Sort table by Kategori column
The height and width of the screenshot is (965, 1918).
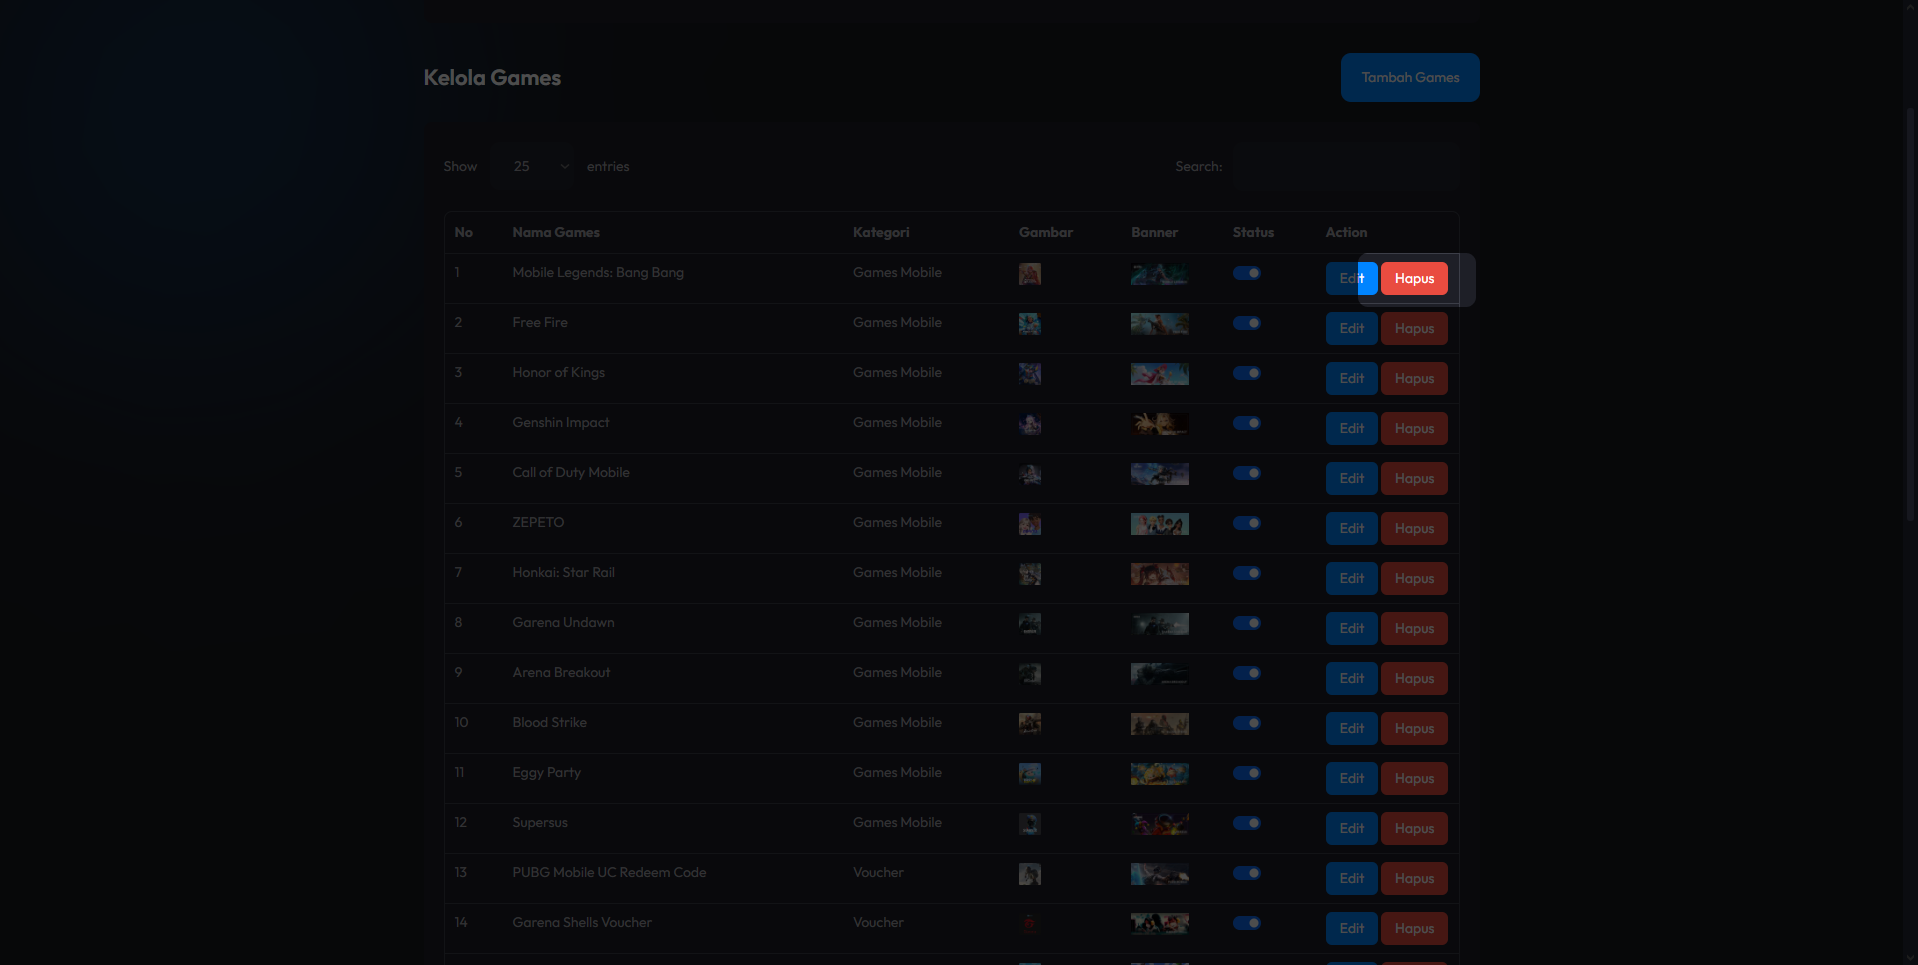[x=881, y=232]
